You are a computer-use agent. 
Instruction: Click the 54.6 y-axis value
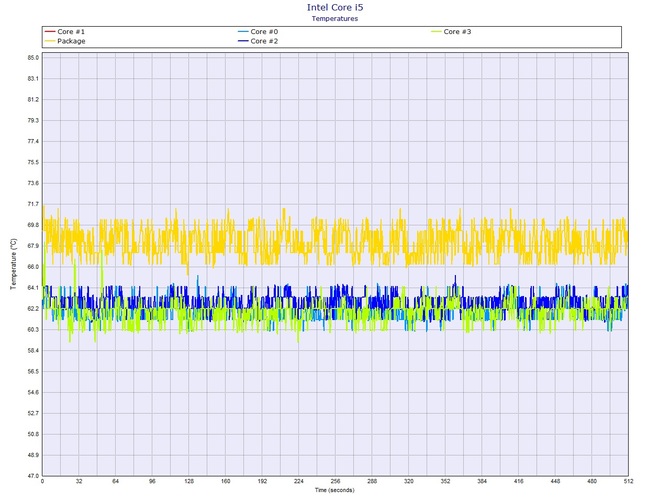[x=33, y=392]
